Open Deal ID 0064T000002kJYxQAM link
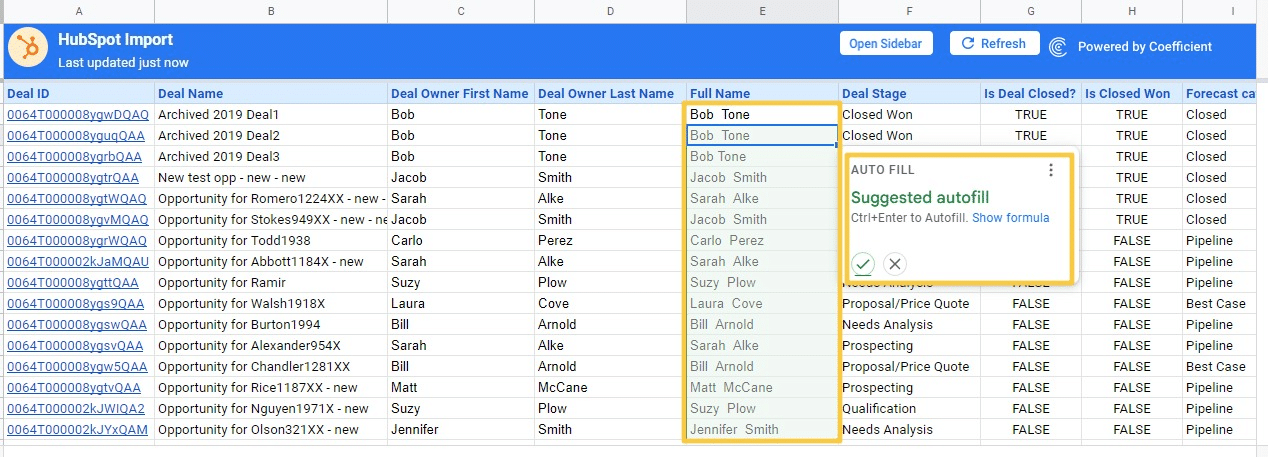1268x457 pixels. click(x=77, y=430)
